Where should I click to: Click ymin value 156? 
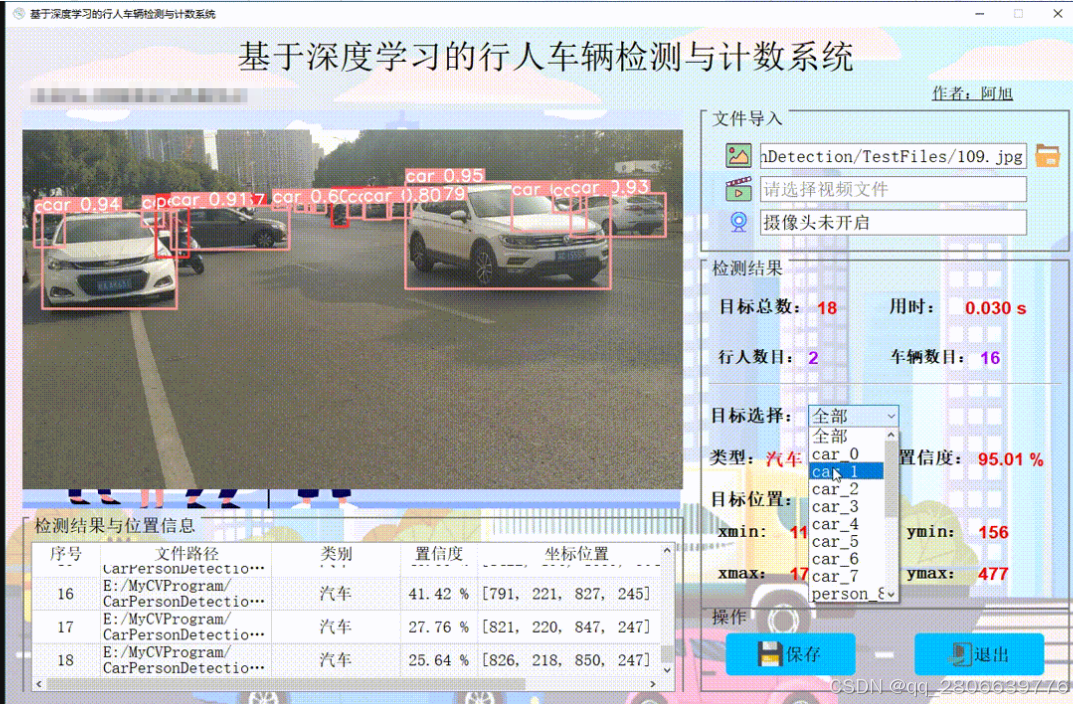click(993, 532)
